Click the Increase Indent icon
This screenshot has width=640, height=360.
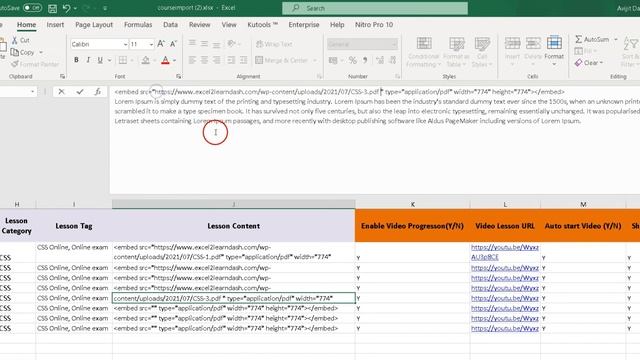243,60
